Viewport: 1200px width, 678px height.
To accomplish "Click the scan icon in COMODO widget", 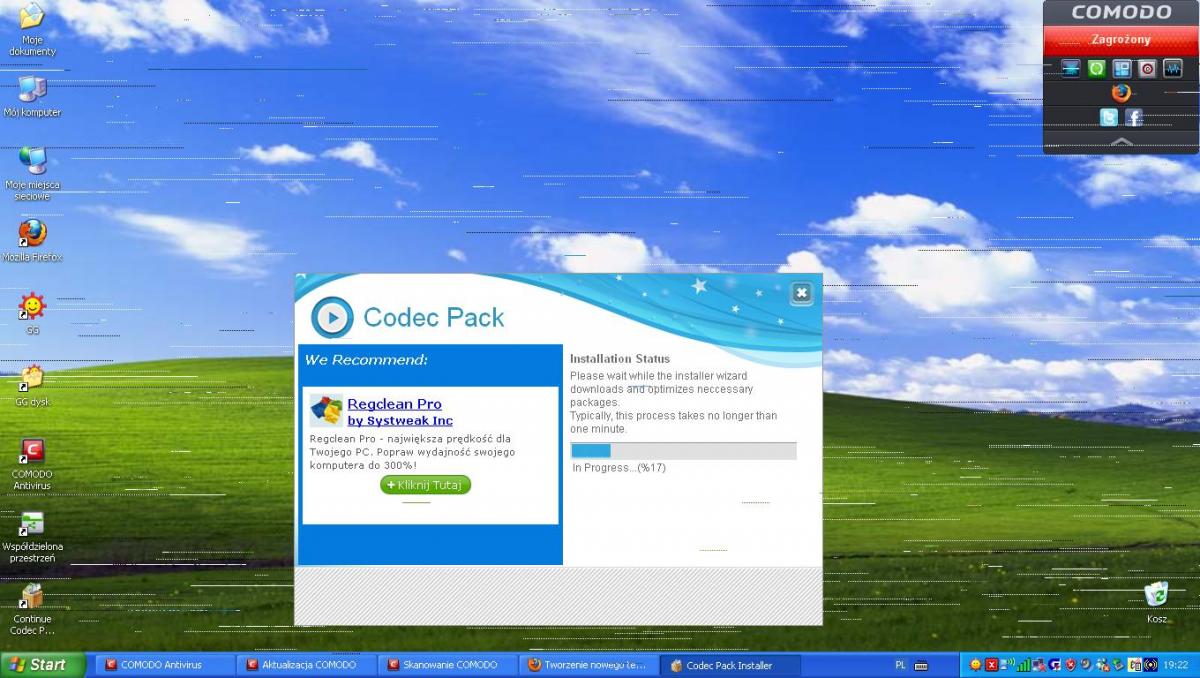I will [1071, 68].
